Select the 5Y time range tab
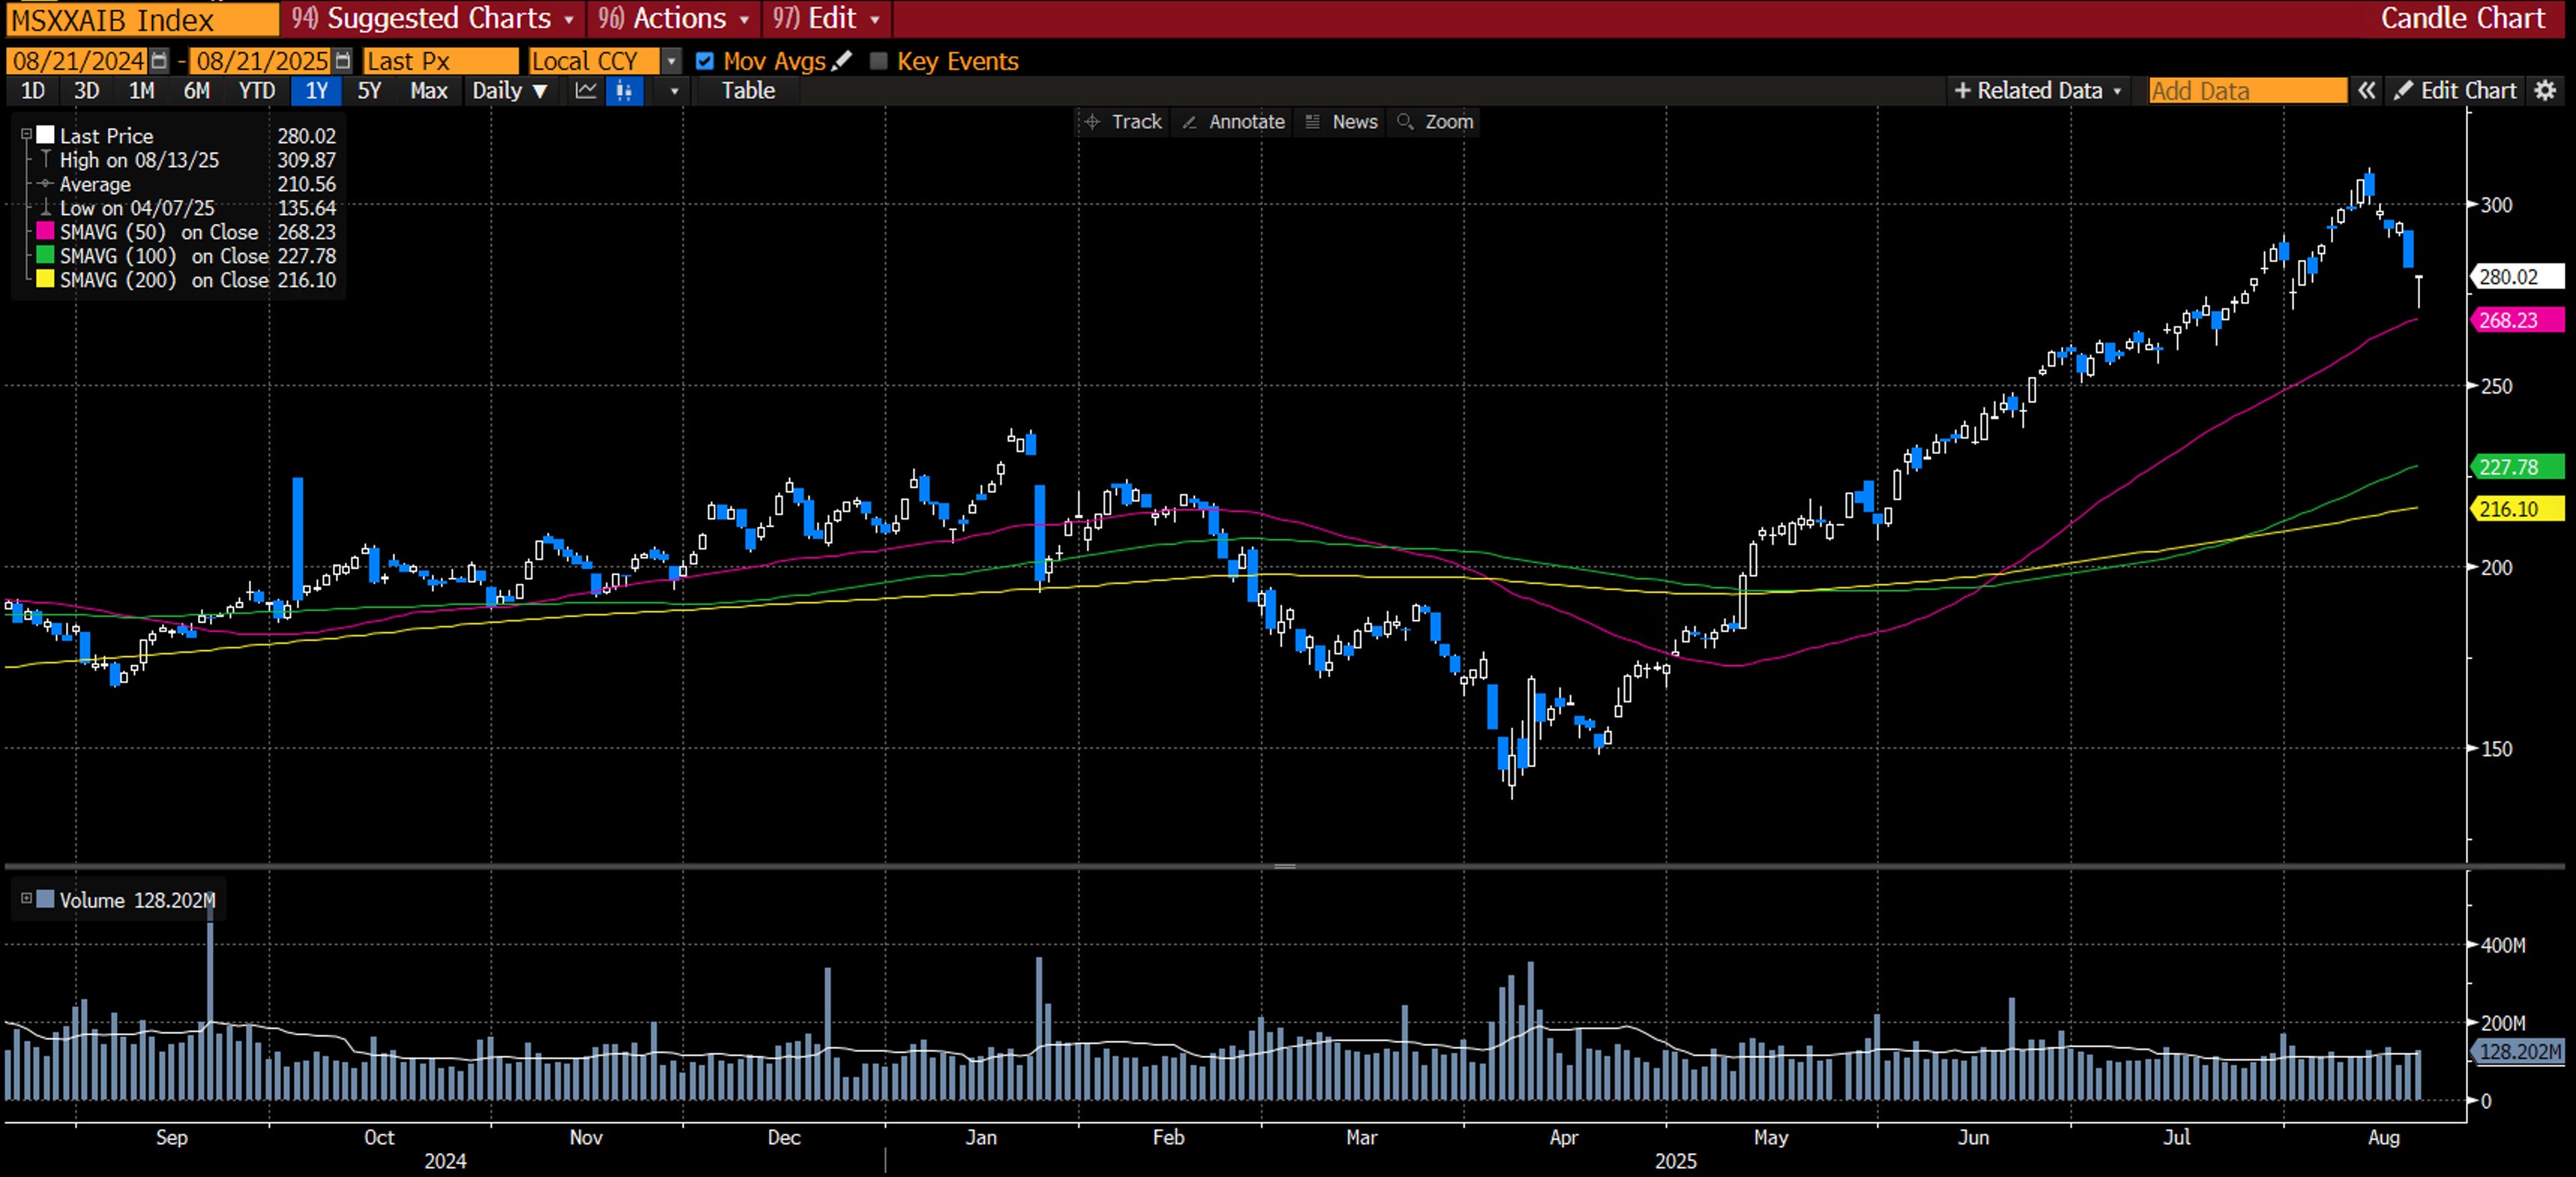The height and width of the screenshot is (1177, 2576). pos(369,91)
